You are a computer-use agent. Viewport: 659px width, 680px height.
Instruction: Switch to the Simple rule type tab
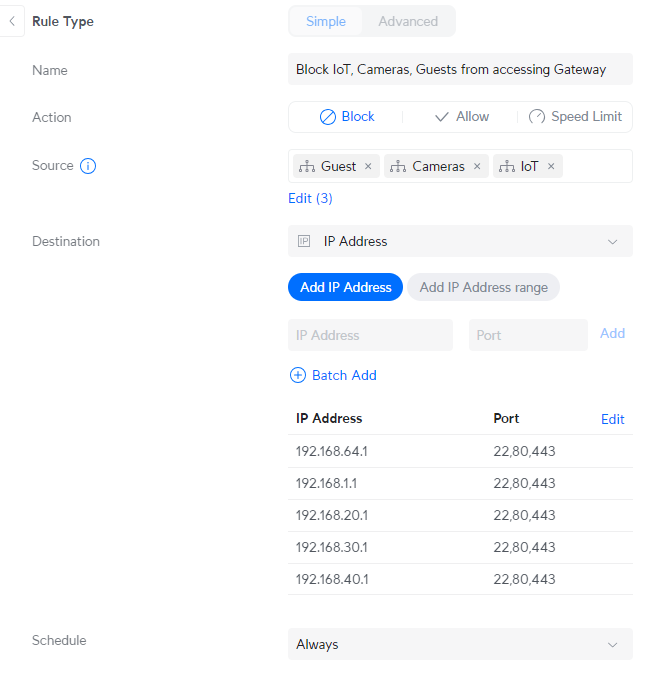click(x=326, y=21)
